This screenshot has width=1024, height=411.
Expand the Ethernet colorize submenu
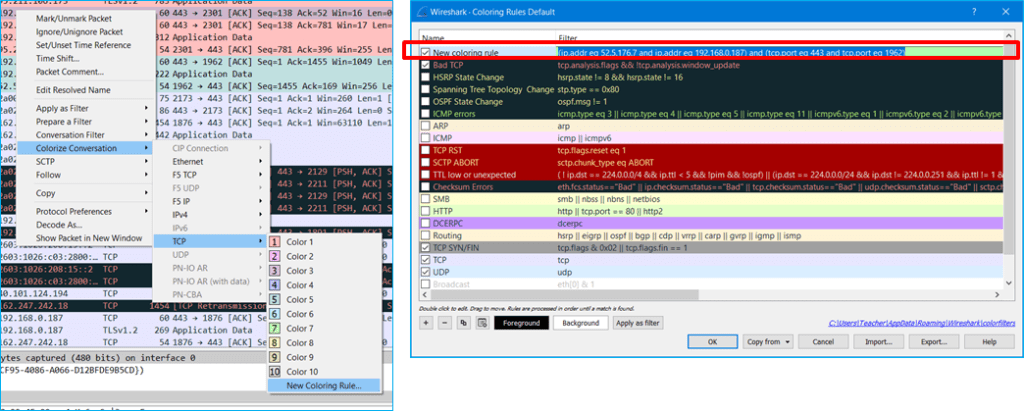(x=212, y=161)
